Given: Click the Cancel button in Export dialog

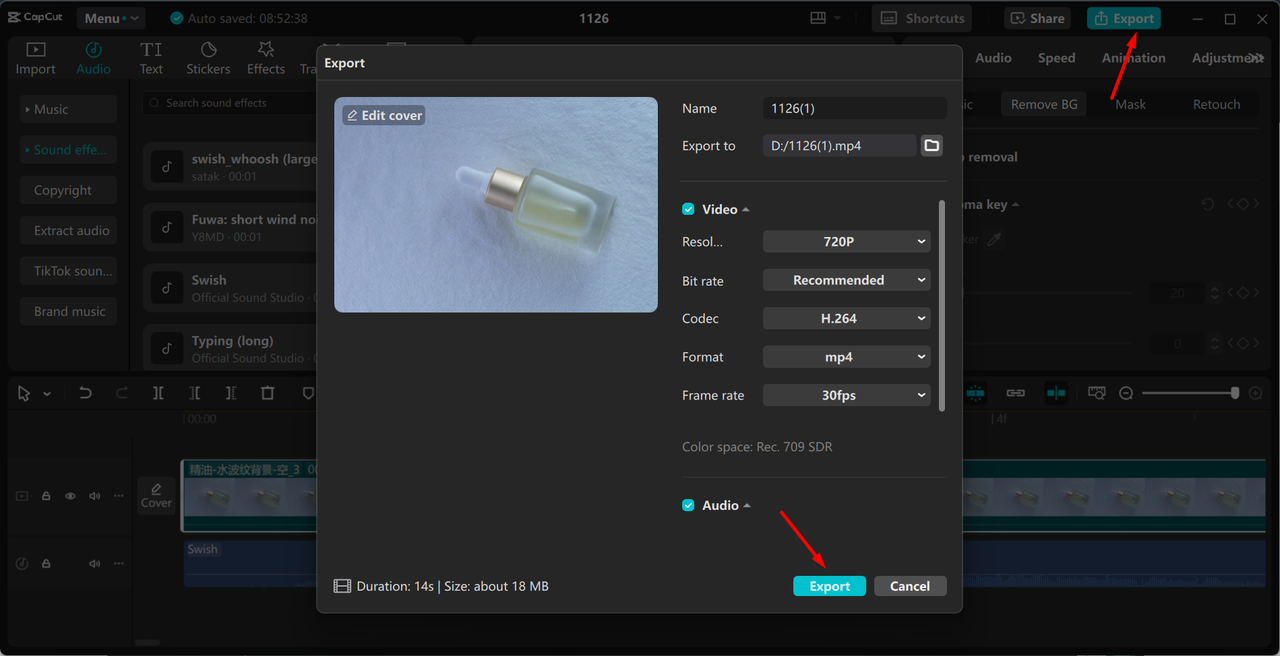Looking at the screenshot, I should tap(910, 586).
